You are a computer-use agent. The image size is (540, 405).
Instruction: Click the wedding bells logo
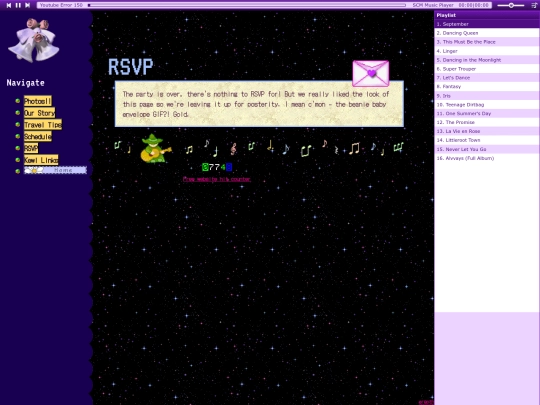pos(33,40)
